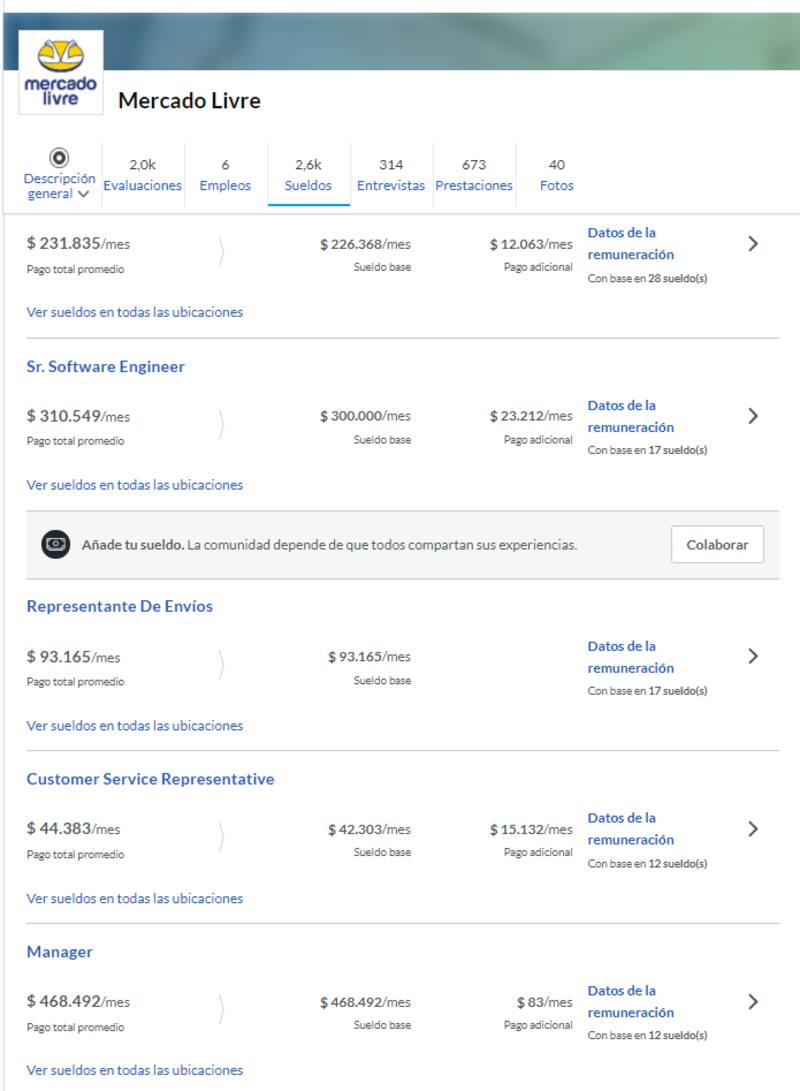Click the money icon beside Añade tu sueldo
This screenshot has height=1091, width=800.
(x=56, y=545)
